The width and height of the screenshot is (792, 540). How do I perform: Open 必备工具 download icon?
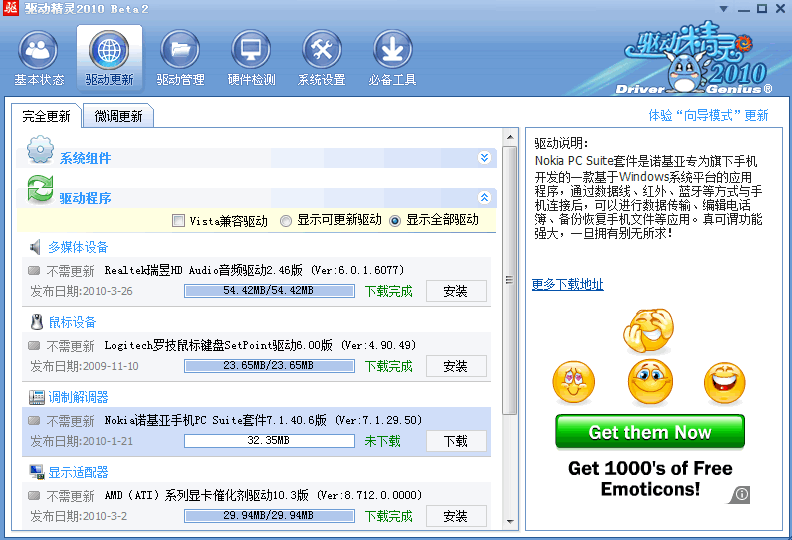392,50
